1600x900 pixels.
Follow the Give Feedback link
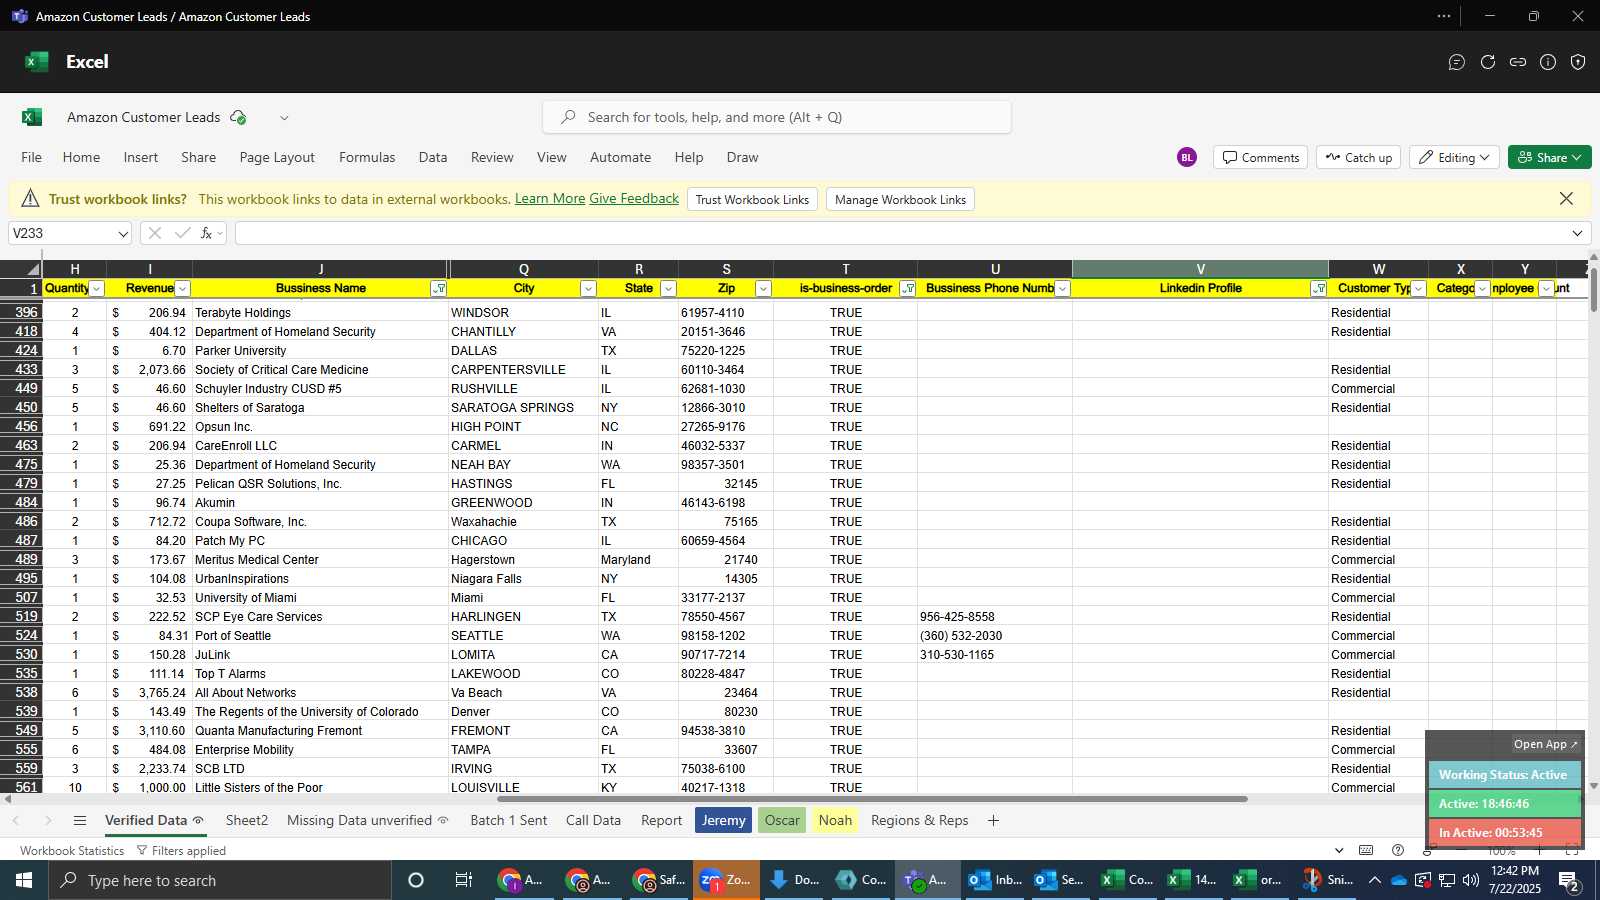[634, 199]
